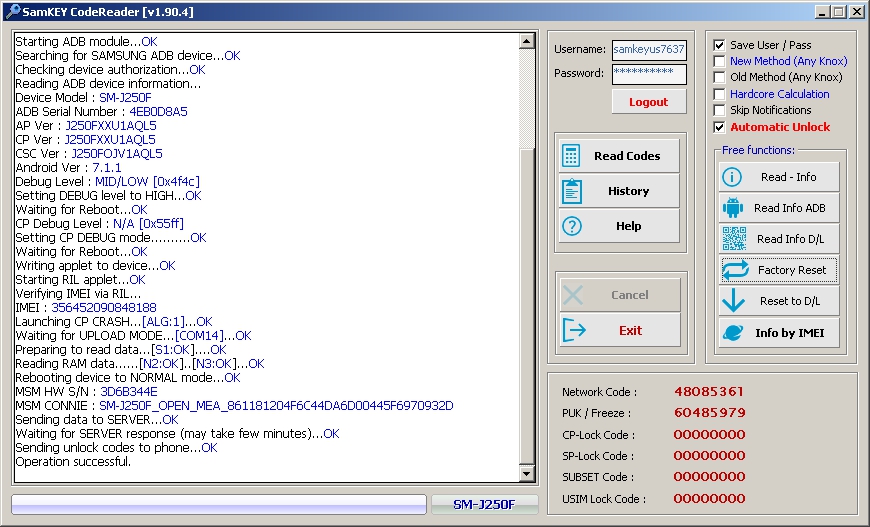Click the Android robot icon on Read Info ADB
870x527 pixels.
pyautogui.click(x=733, y=208)
